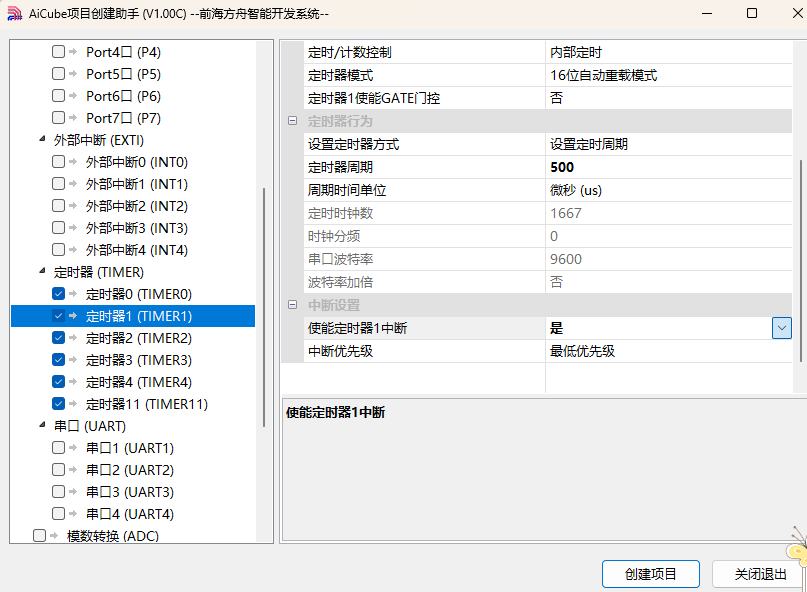Click the arrow icon beside 定时器1 (TIMER1)
This screenshot has height=592, width=807.
73,316
